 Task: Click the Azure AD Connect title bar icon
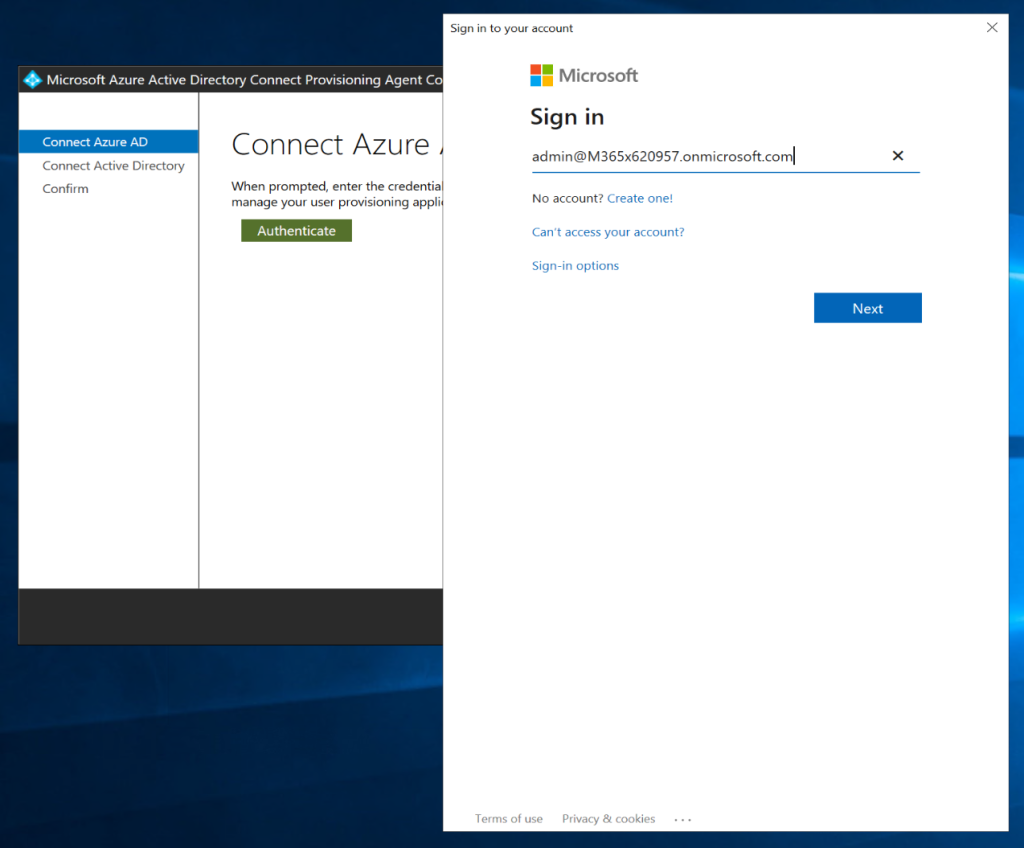tap(33, 80)
